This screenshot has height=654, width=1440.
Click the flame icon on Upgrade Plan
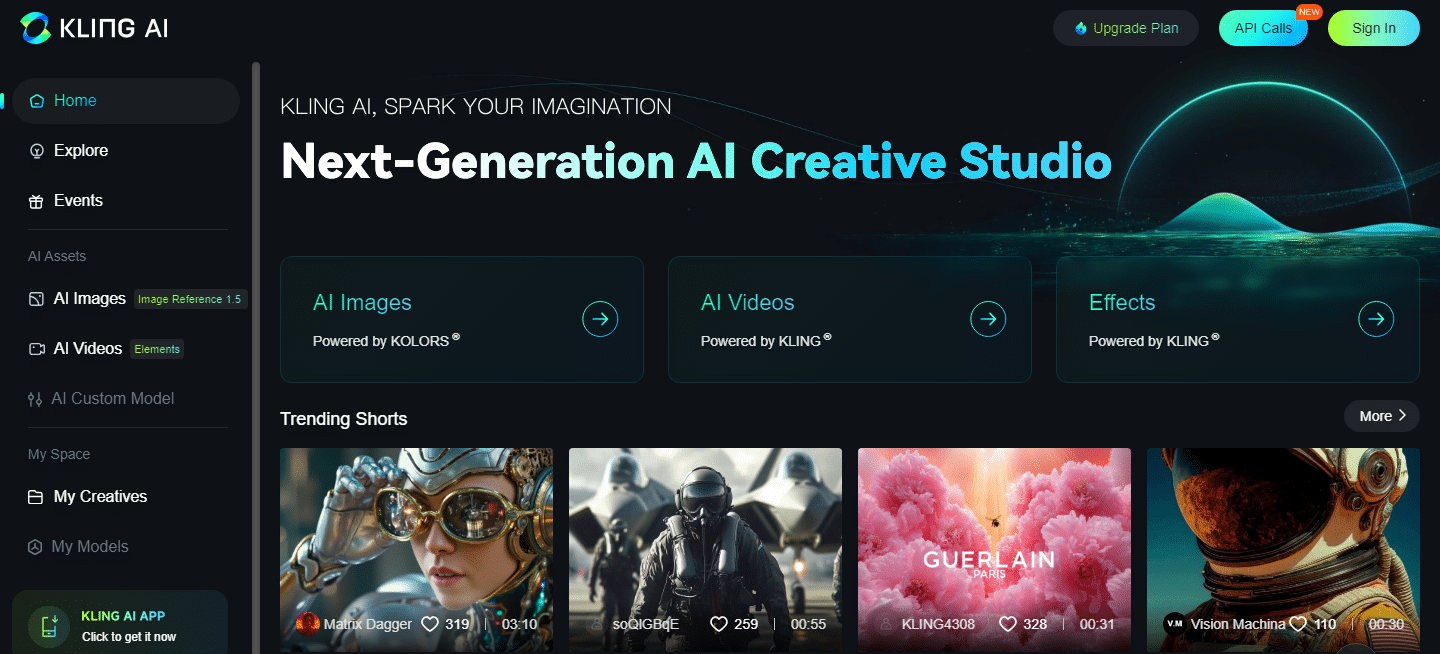[x=1081, y=28]
